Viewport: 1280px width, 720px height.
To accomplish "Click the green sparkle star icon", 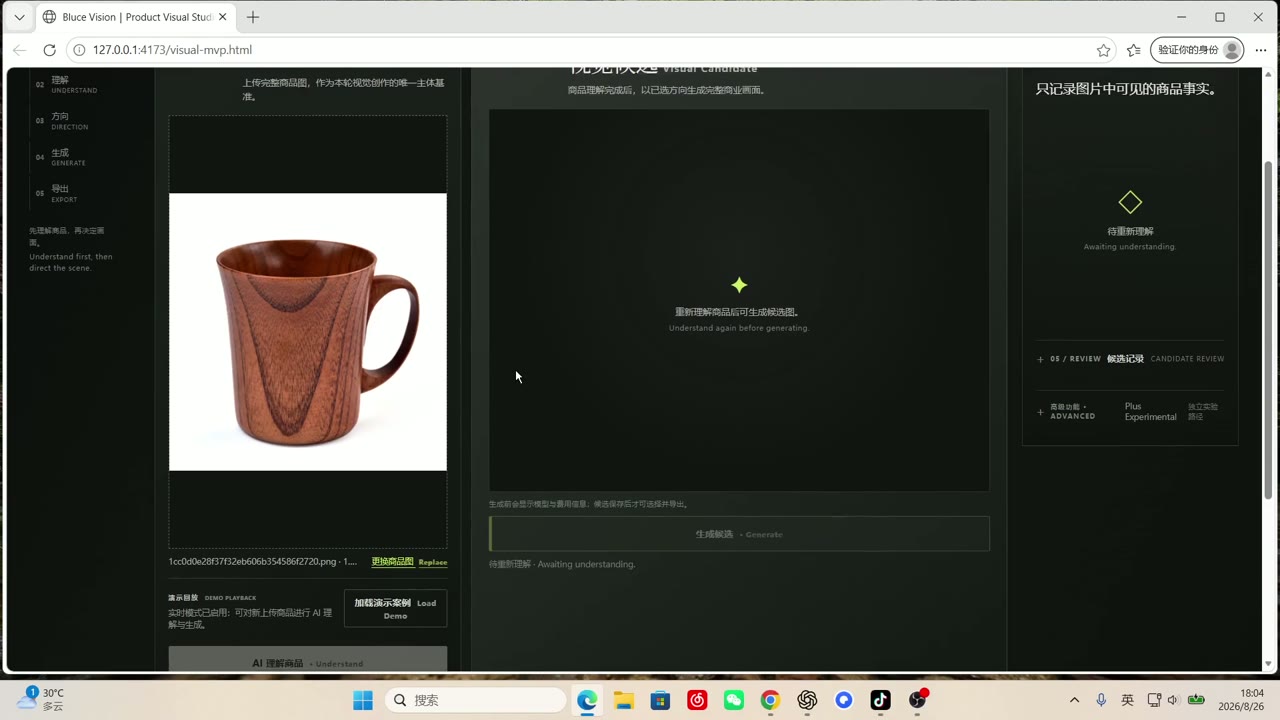I will (x=739, y=285).
